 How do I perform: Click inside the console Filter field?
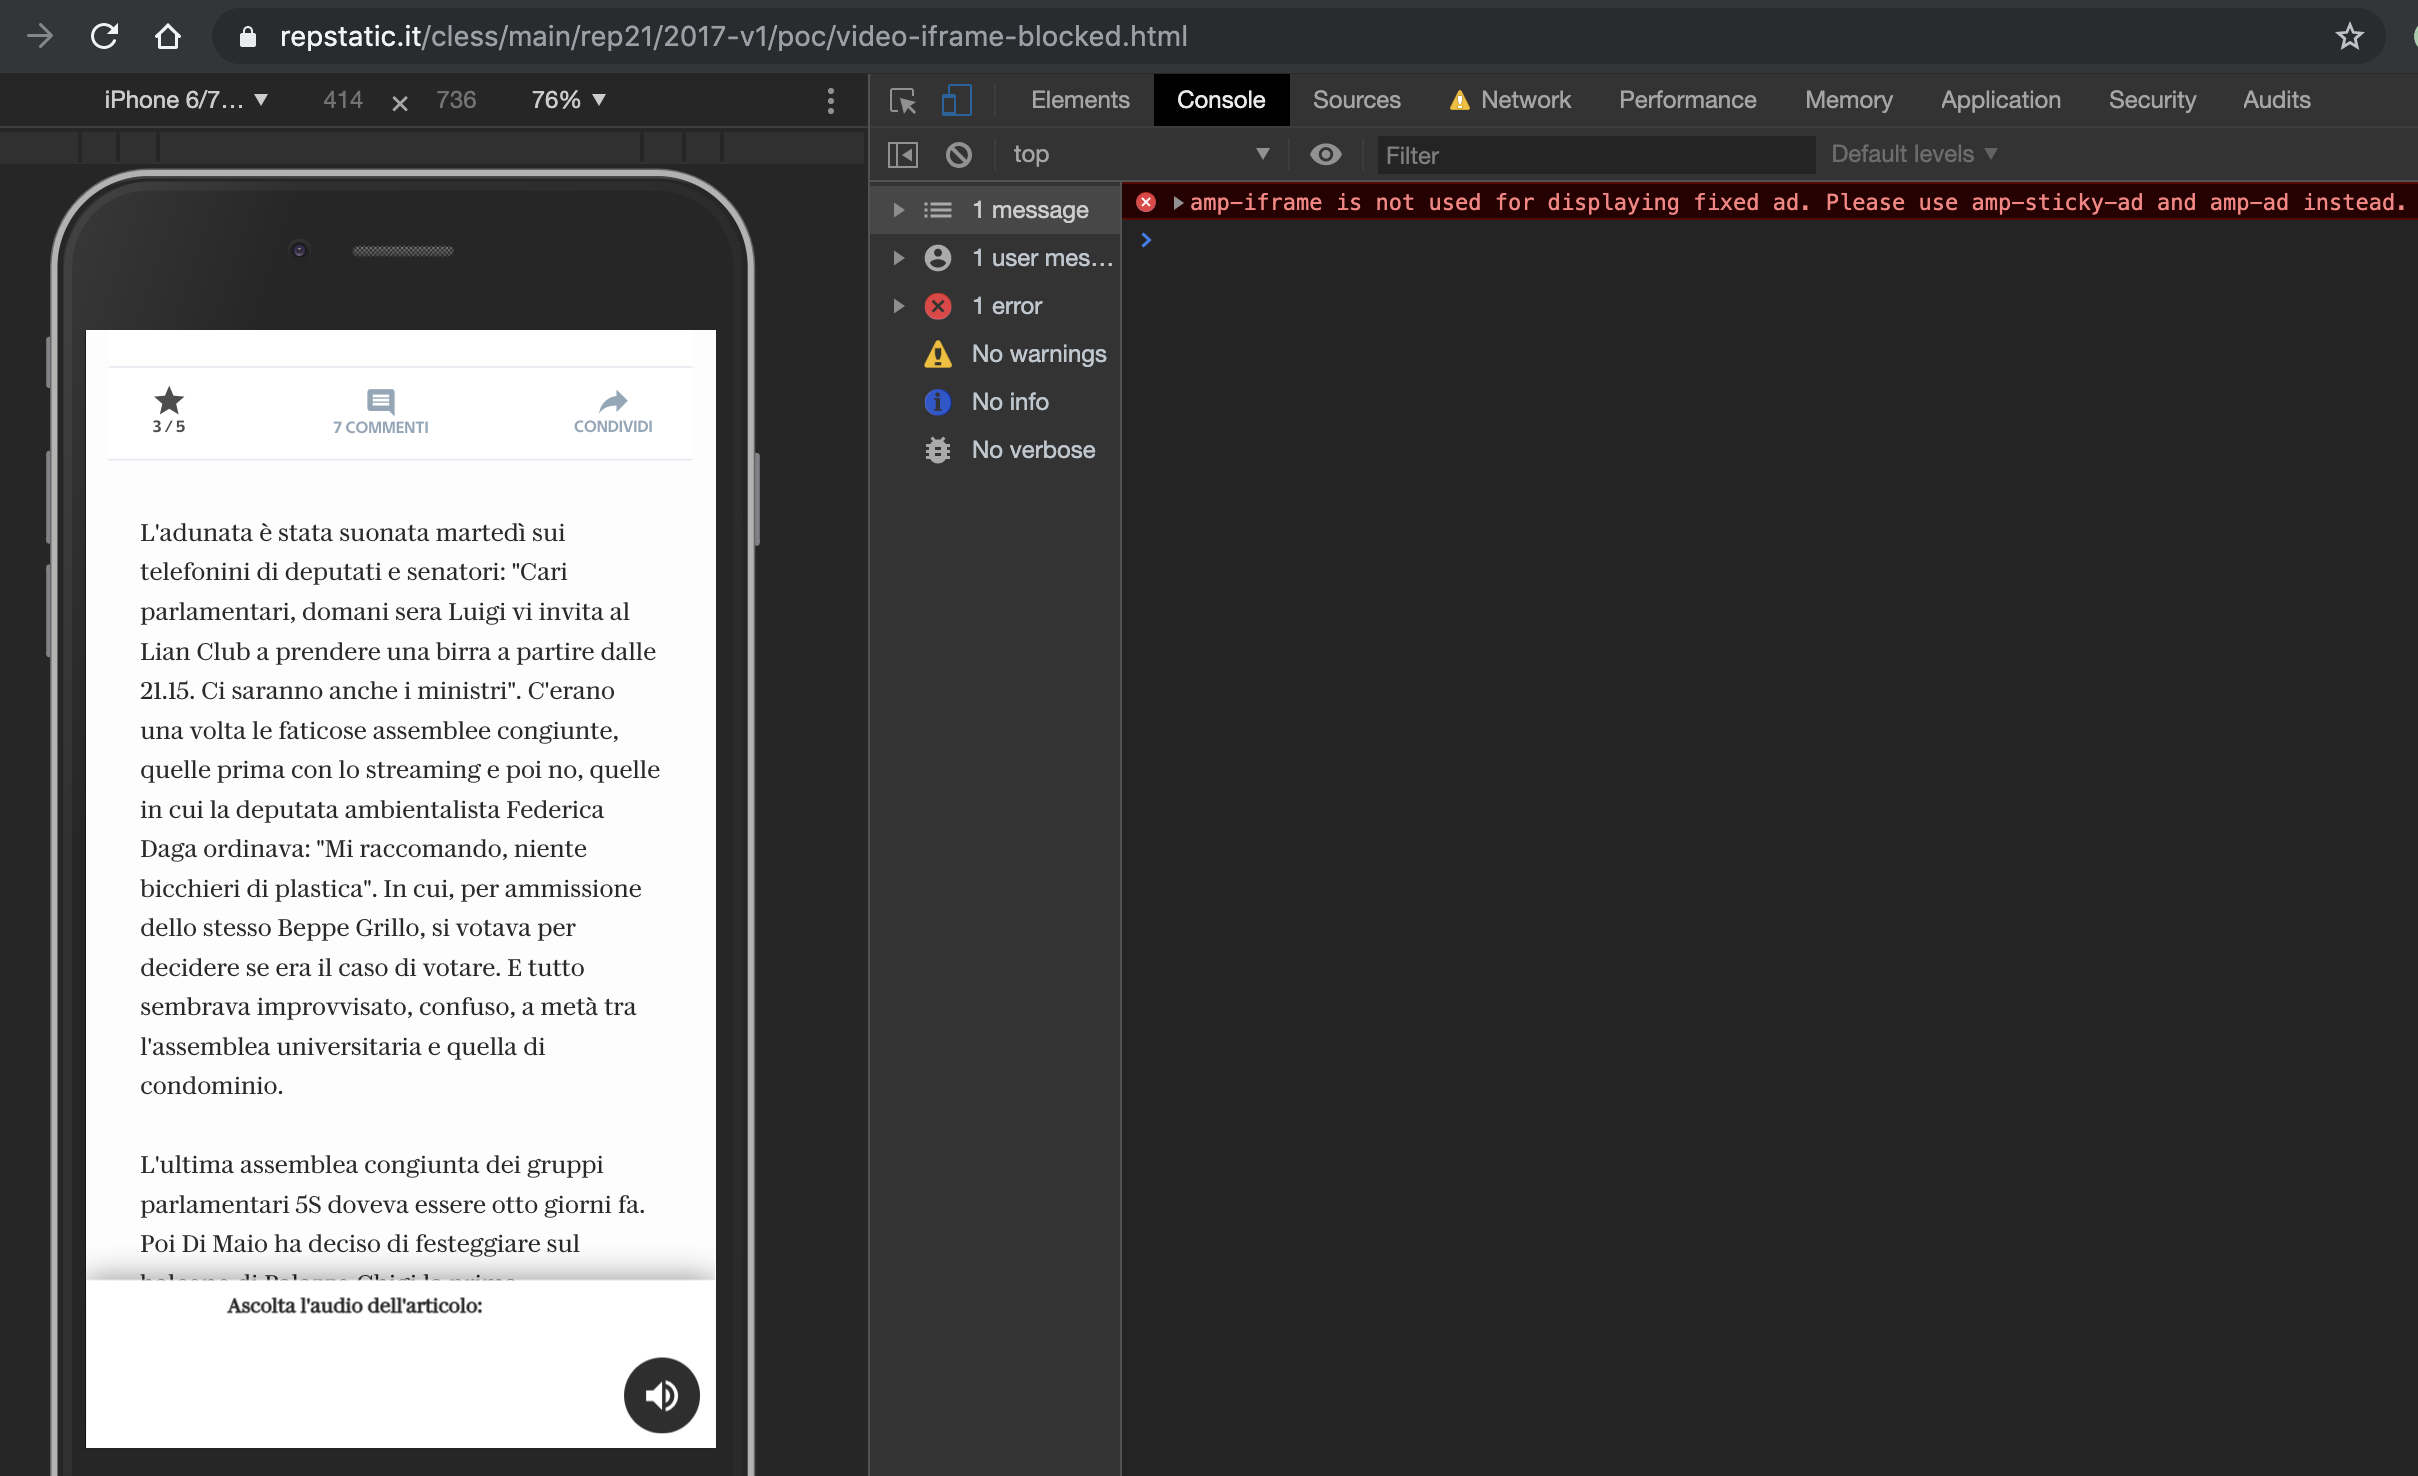point(1595,155)
